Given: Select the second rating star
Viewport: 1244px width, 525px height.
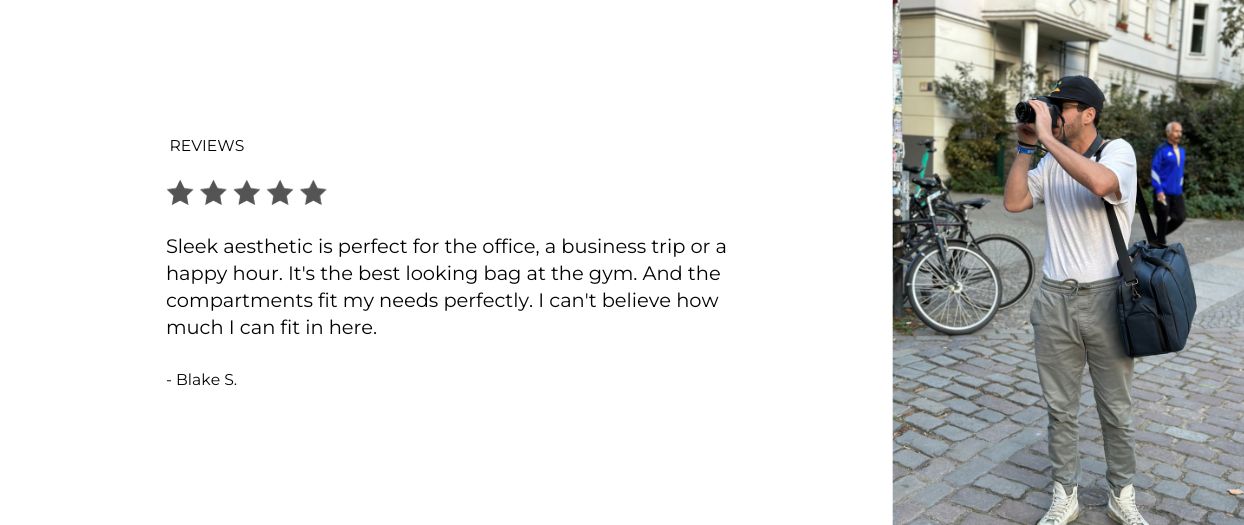Looking at the screenshot, I should [213, 193].
